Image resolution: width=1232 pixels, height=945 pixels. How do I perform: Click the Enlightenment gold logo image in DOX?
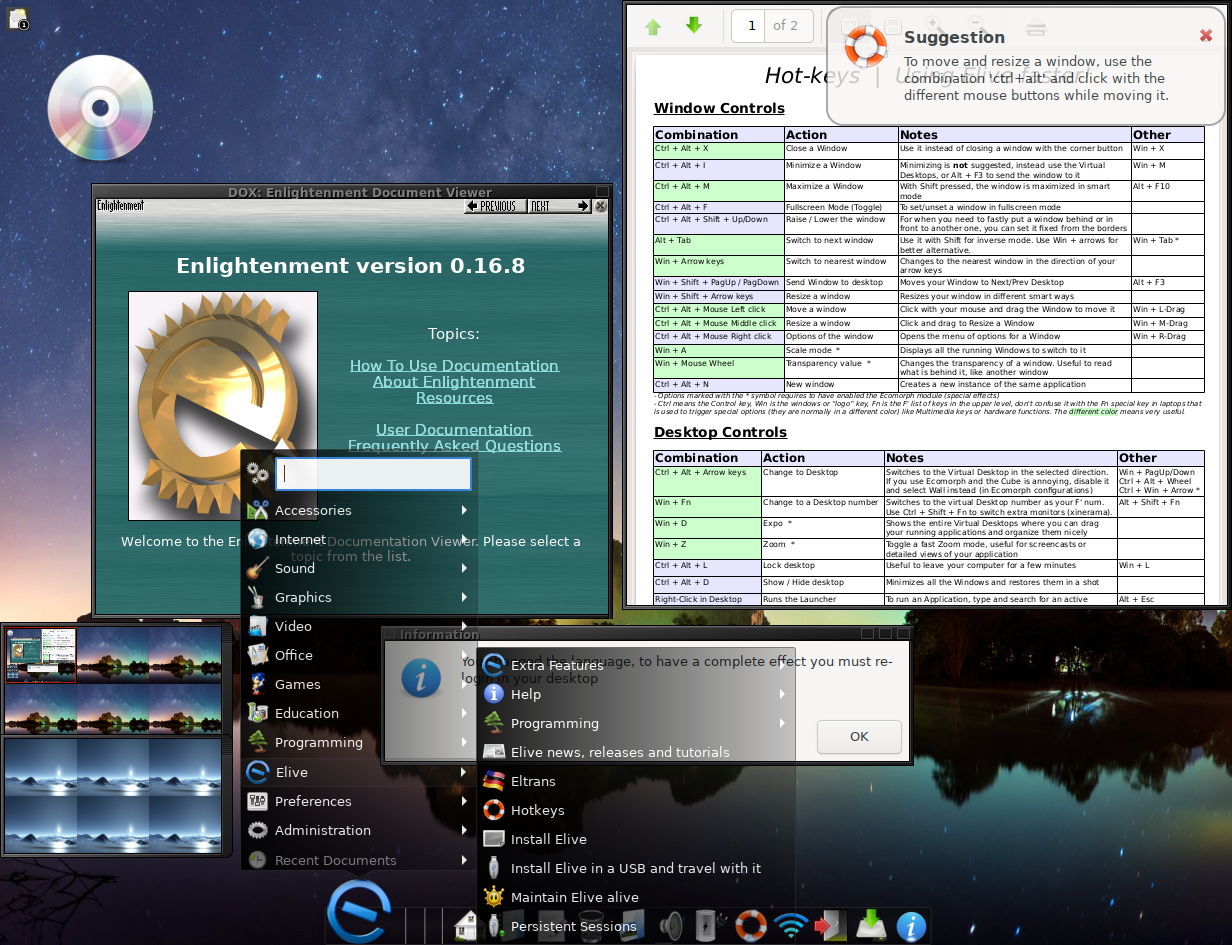pyautogui.click(x=223, y=406)
